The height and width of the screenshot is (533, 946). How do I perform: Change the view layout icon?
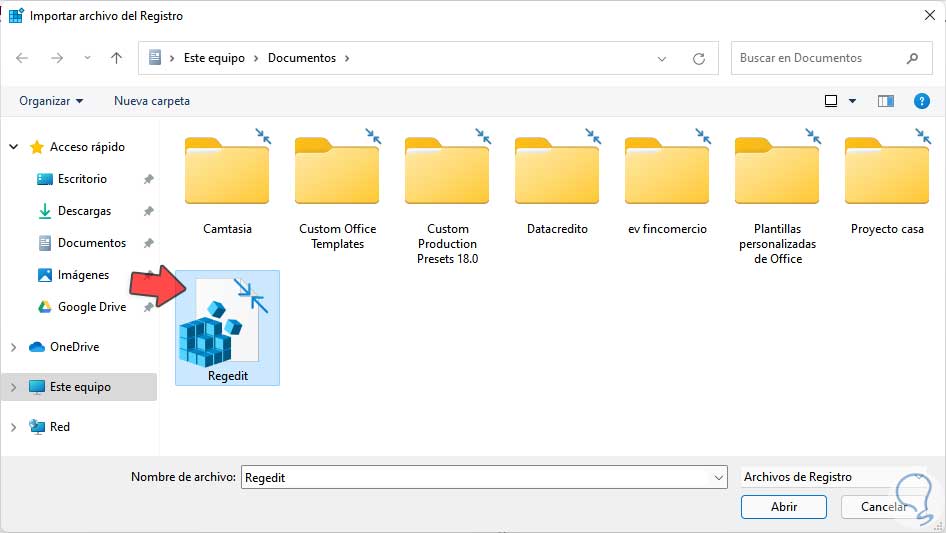click(831, 101)
